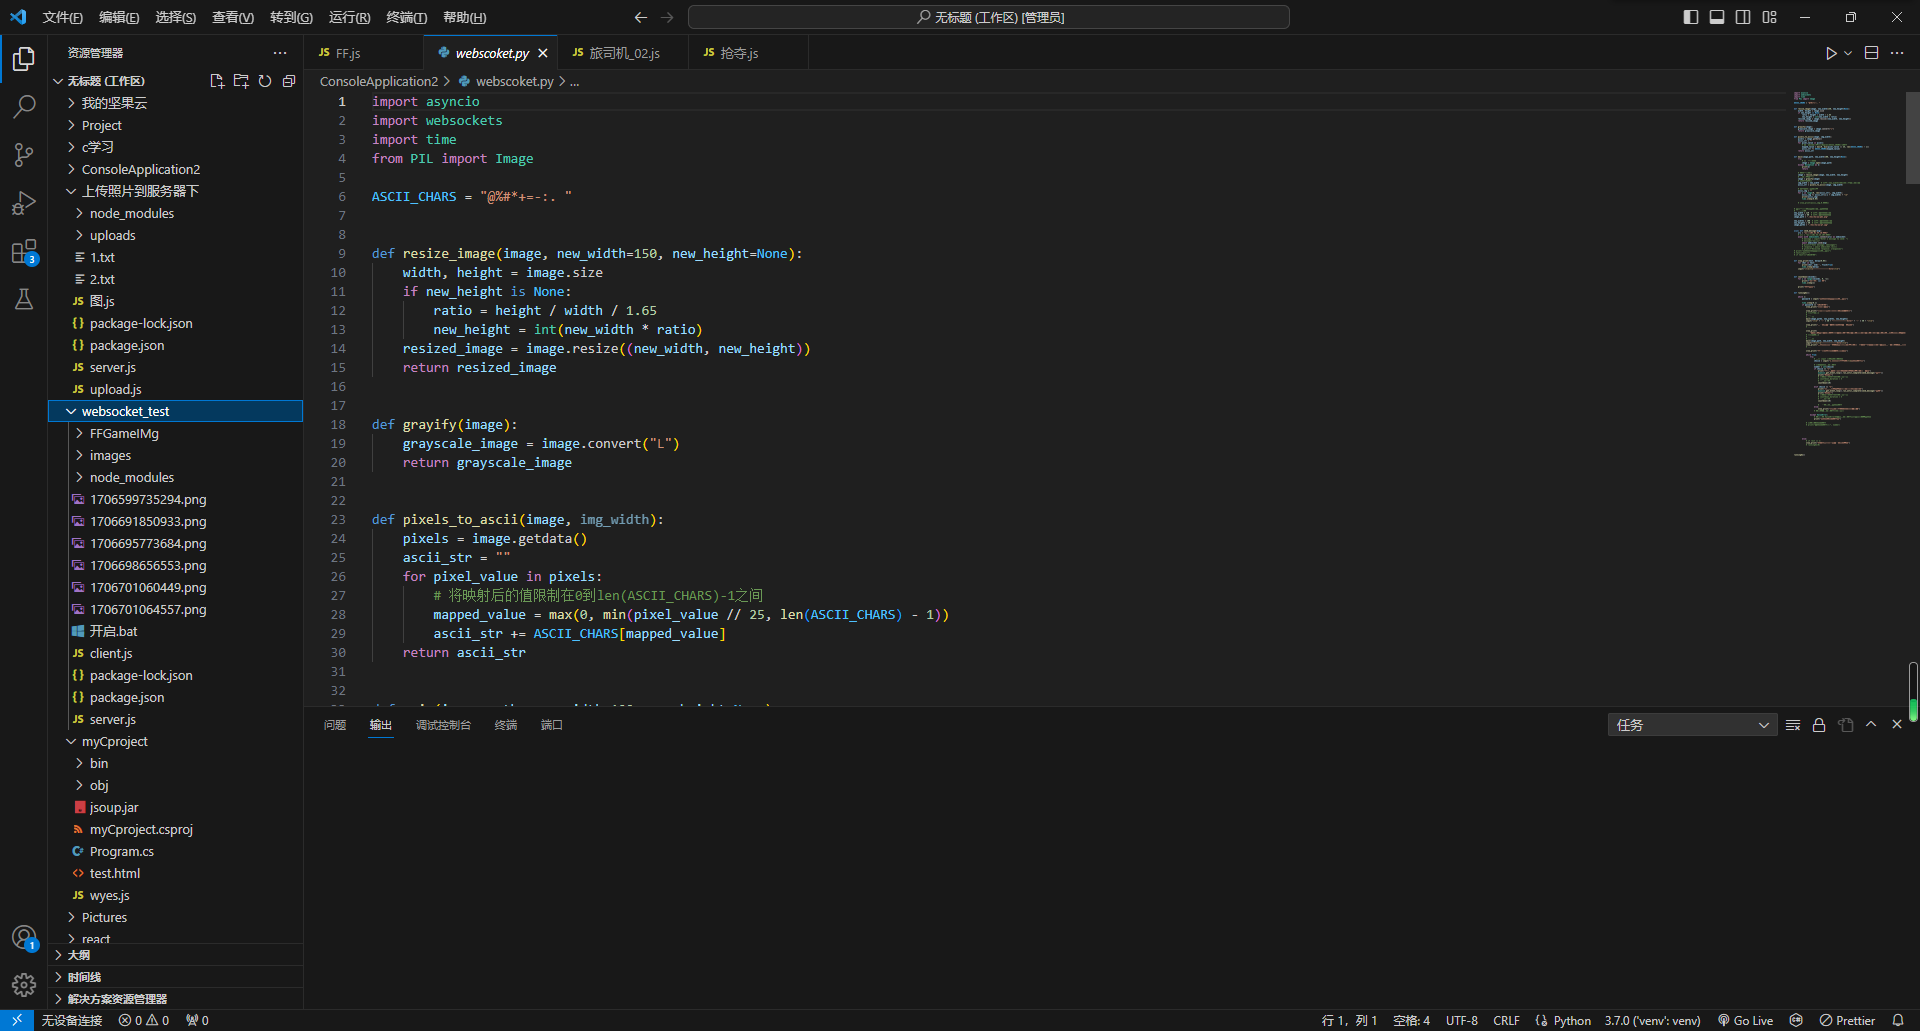Open the Search view icon

coord(24,107)
